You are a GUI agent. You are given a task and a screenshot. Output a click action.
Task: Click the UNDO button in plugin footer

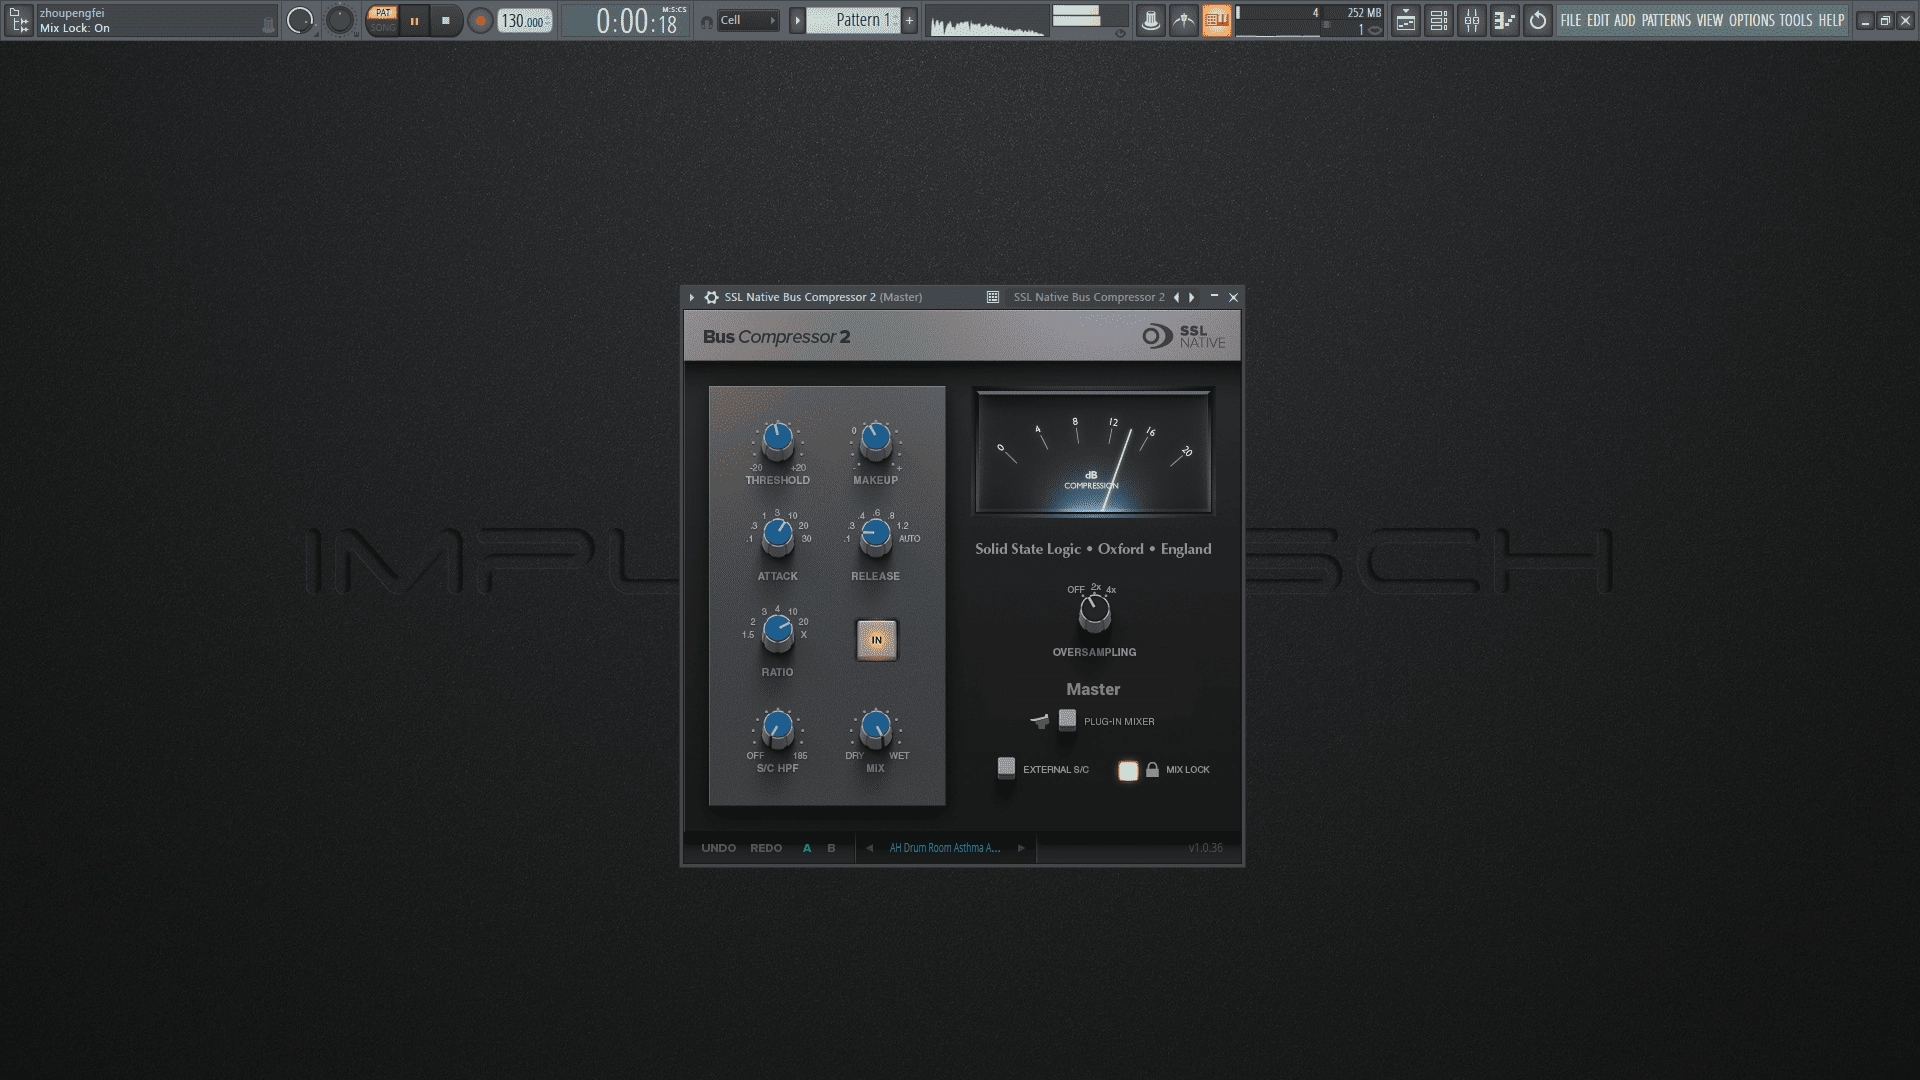(719, 848)
